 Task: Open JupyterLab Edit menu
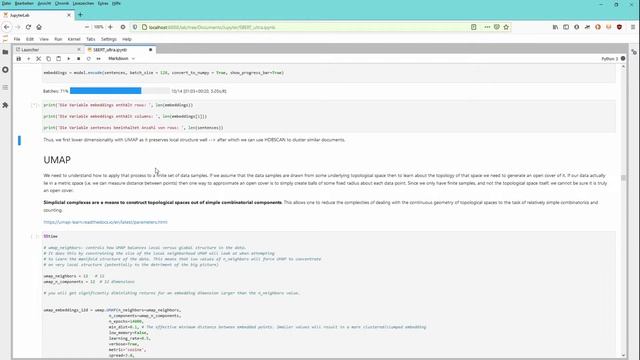[x=30, y=39]
